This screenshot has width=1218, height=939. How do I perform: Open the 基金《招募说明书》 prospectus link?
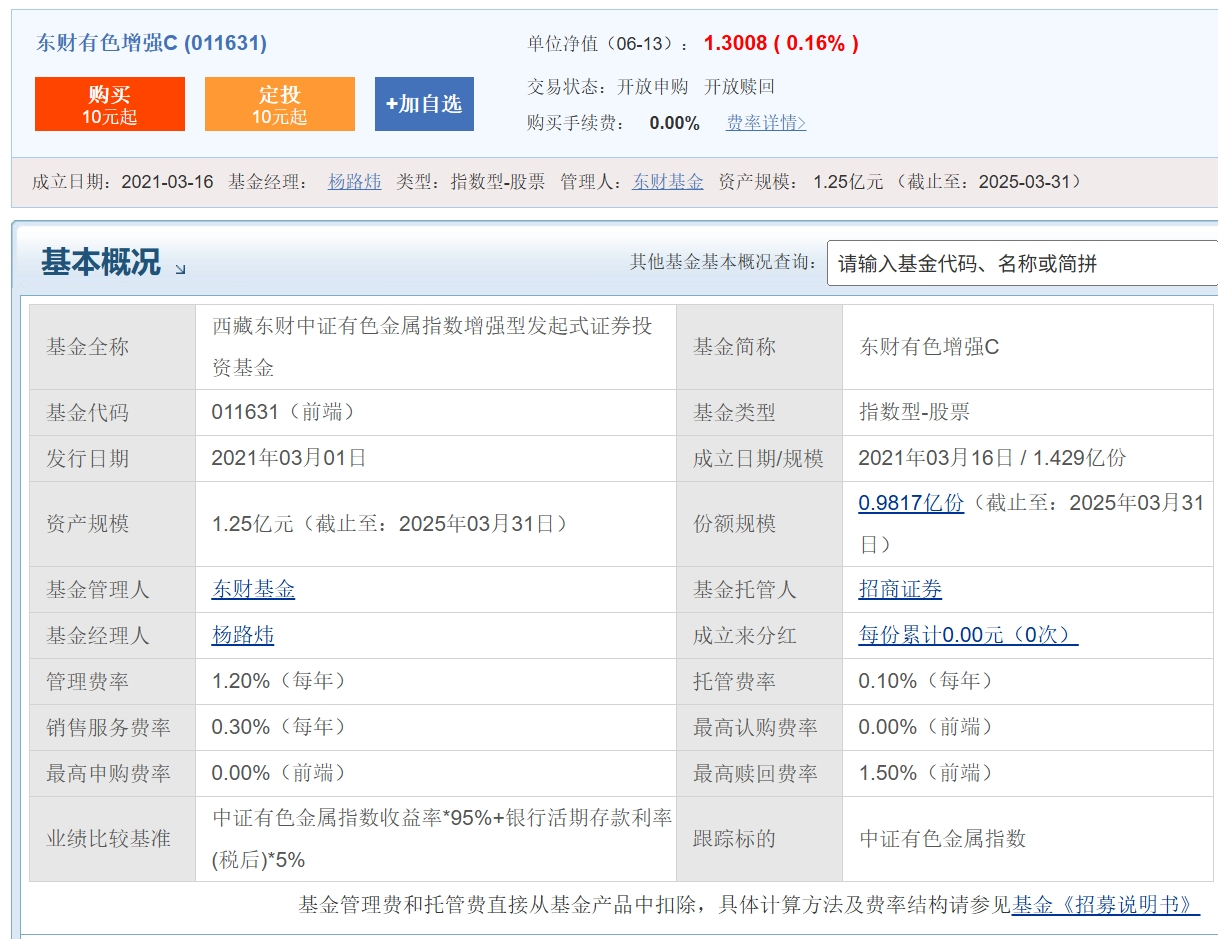(x=1106, y=905)
